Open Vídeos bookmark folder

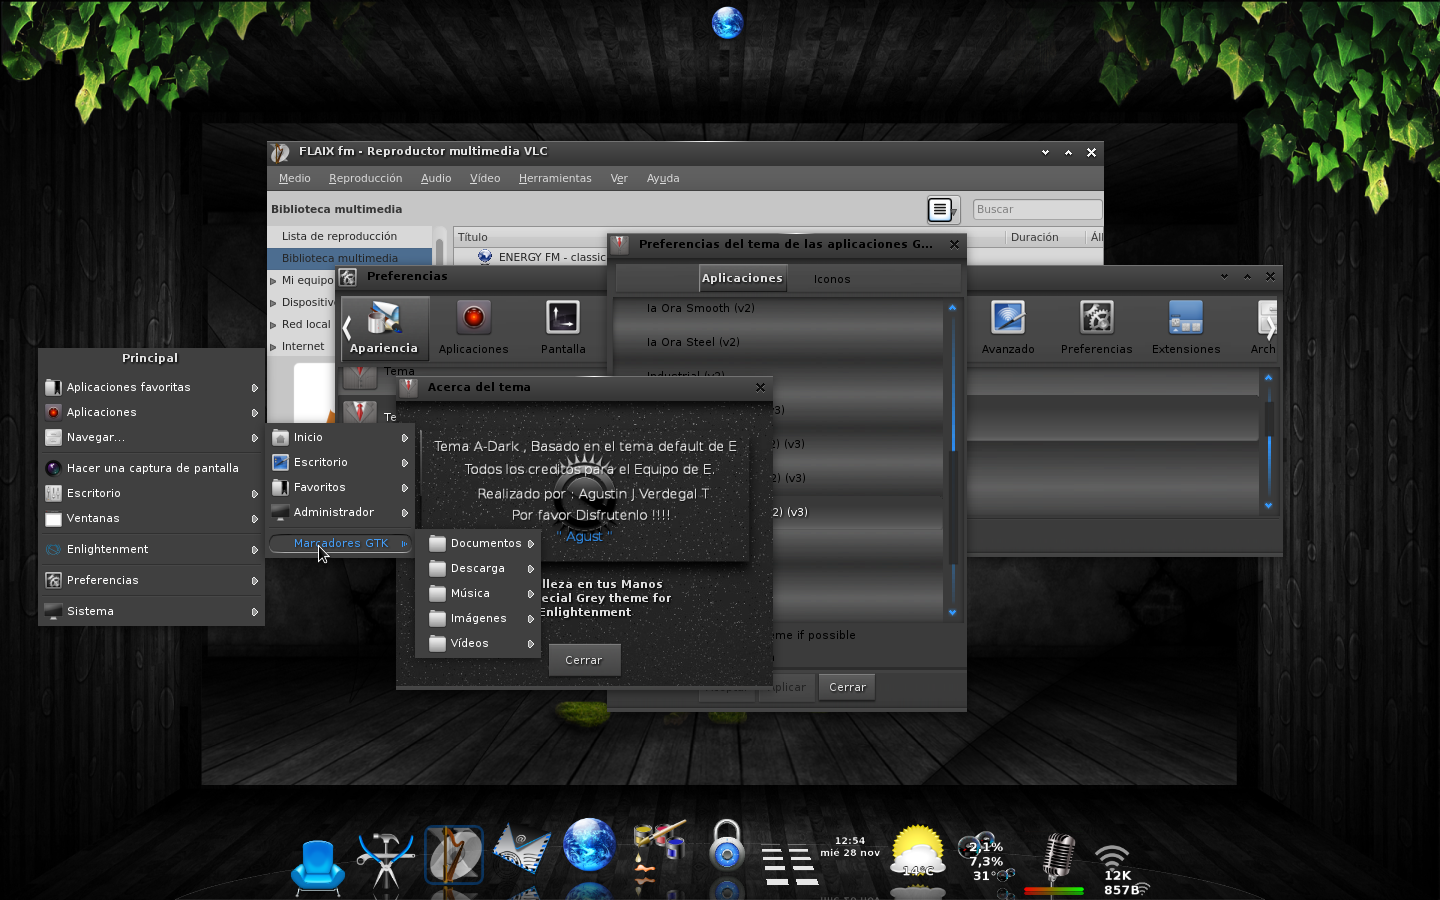pos(478,643)
